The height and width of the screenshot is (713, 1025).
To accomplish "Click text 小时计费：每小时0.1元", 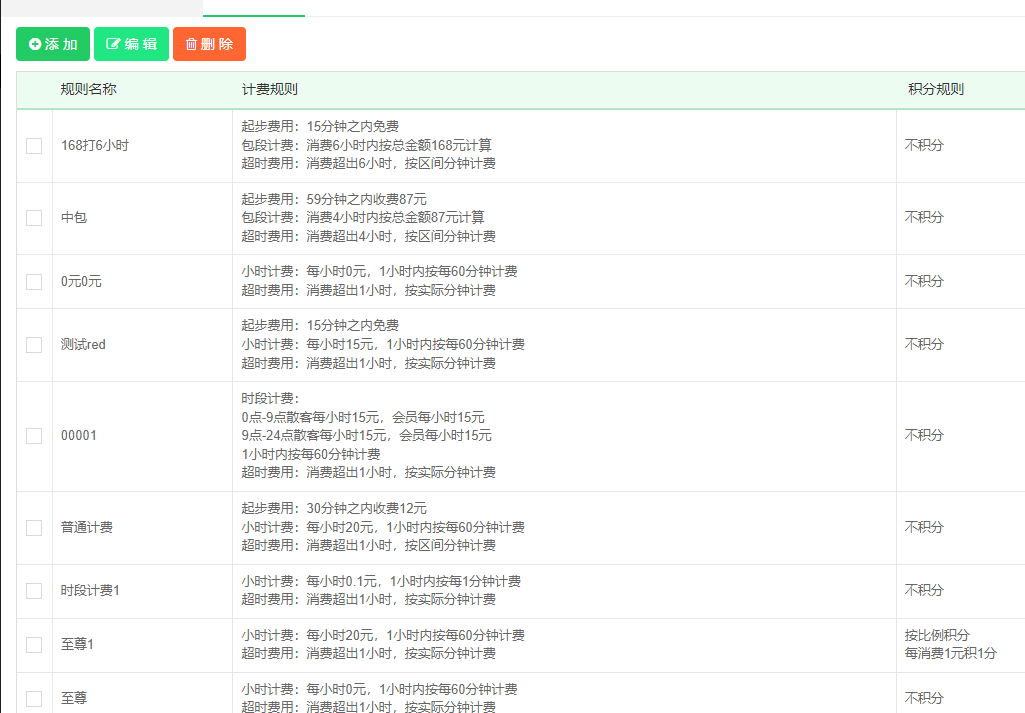I will tap(309, 581).
